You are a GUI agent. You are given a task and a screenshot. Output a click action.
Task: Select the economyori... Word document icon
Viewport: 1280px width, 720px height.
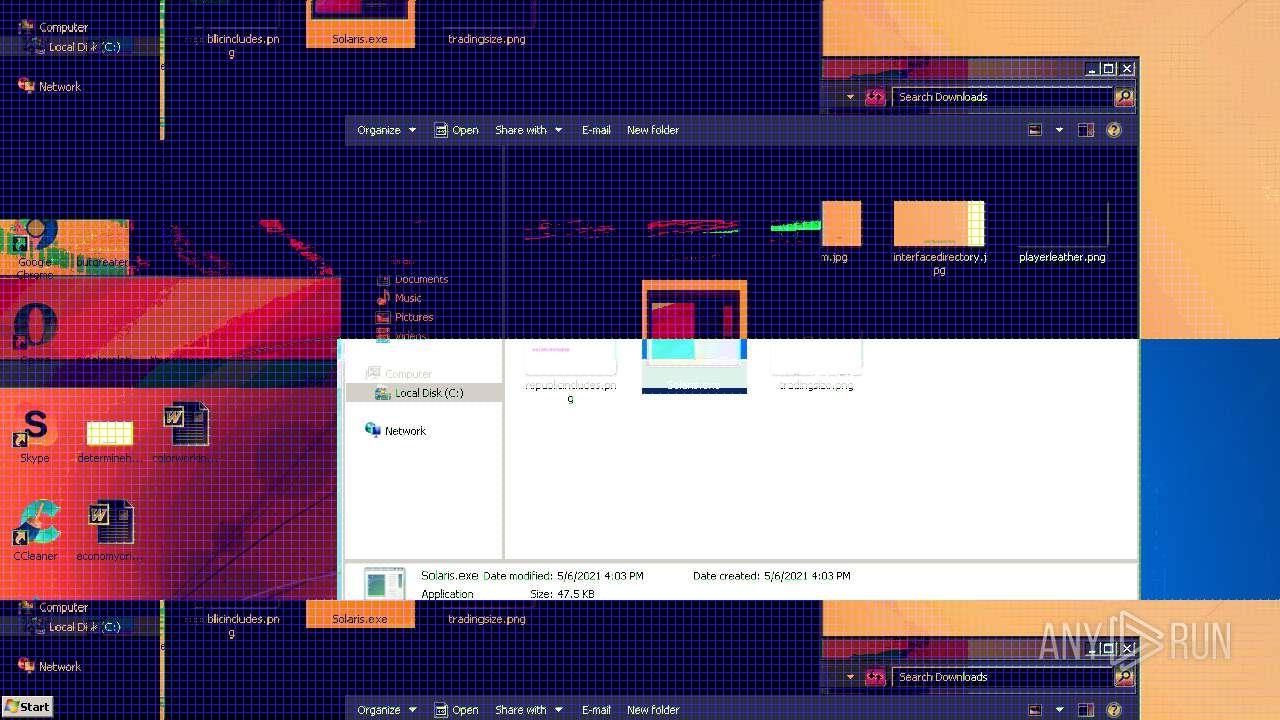tap(110, 530)
